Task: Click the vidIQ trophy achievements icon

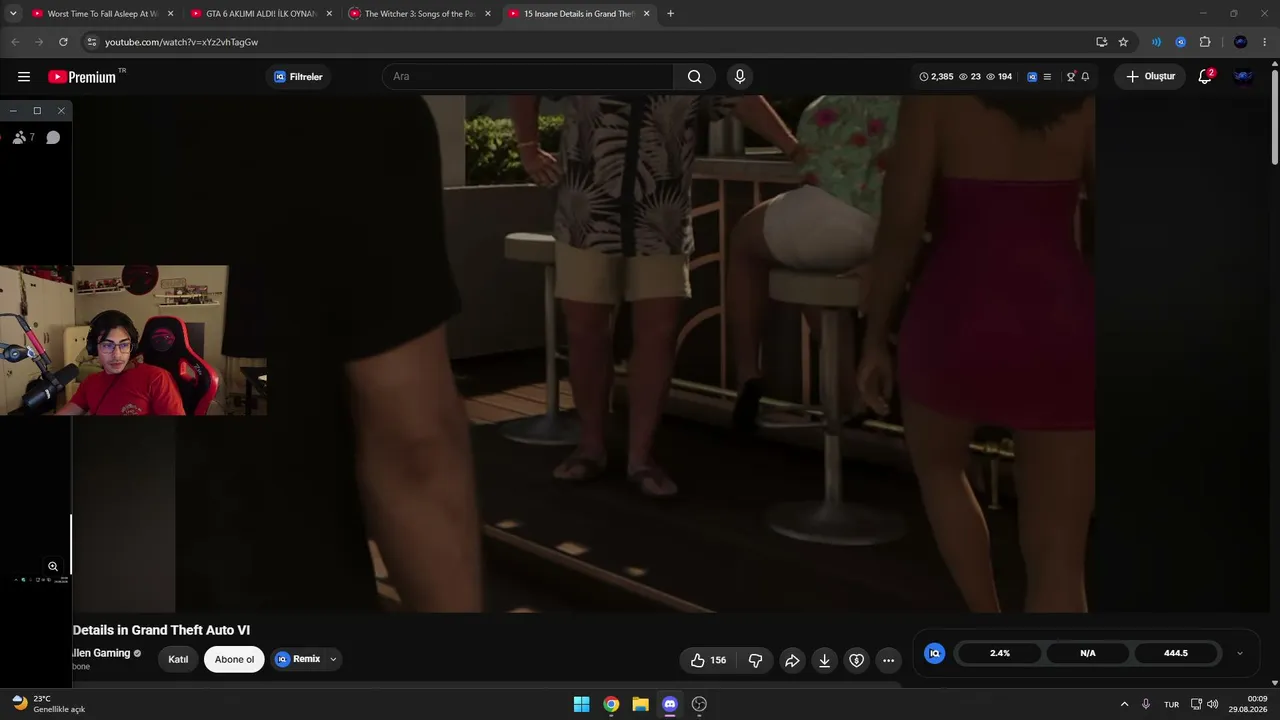Action: tap(1071, 77)
